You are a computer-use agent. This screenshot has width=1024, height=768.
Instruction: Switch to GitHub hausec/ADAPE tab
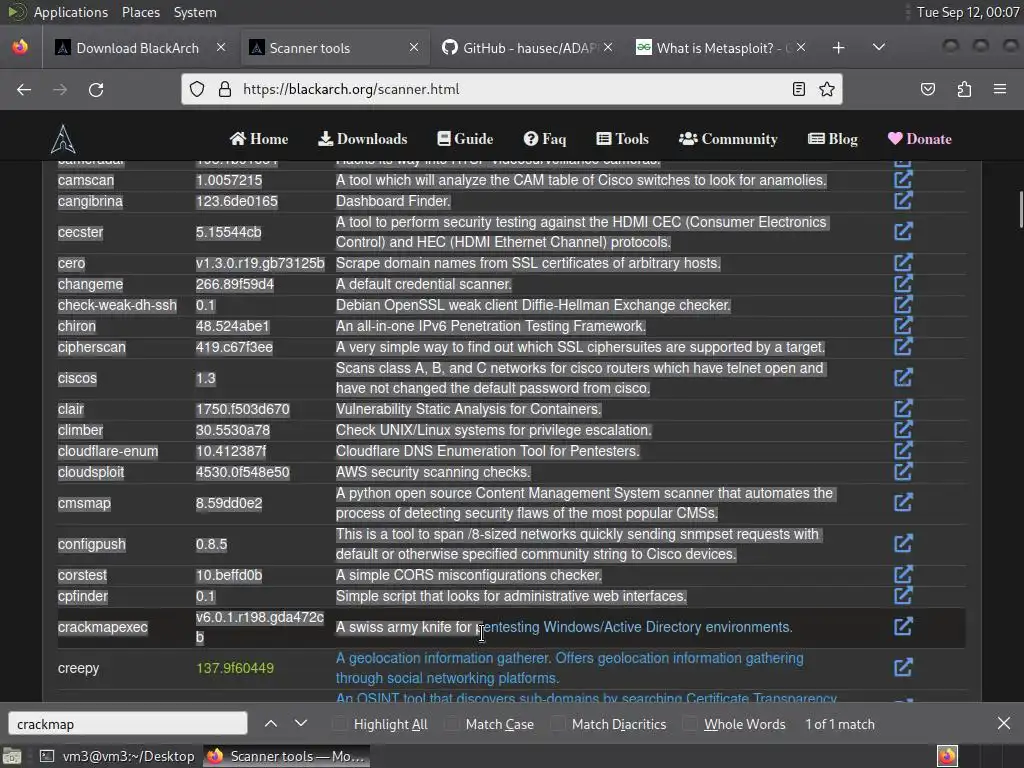[x=528, y=48]
